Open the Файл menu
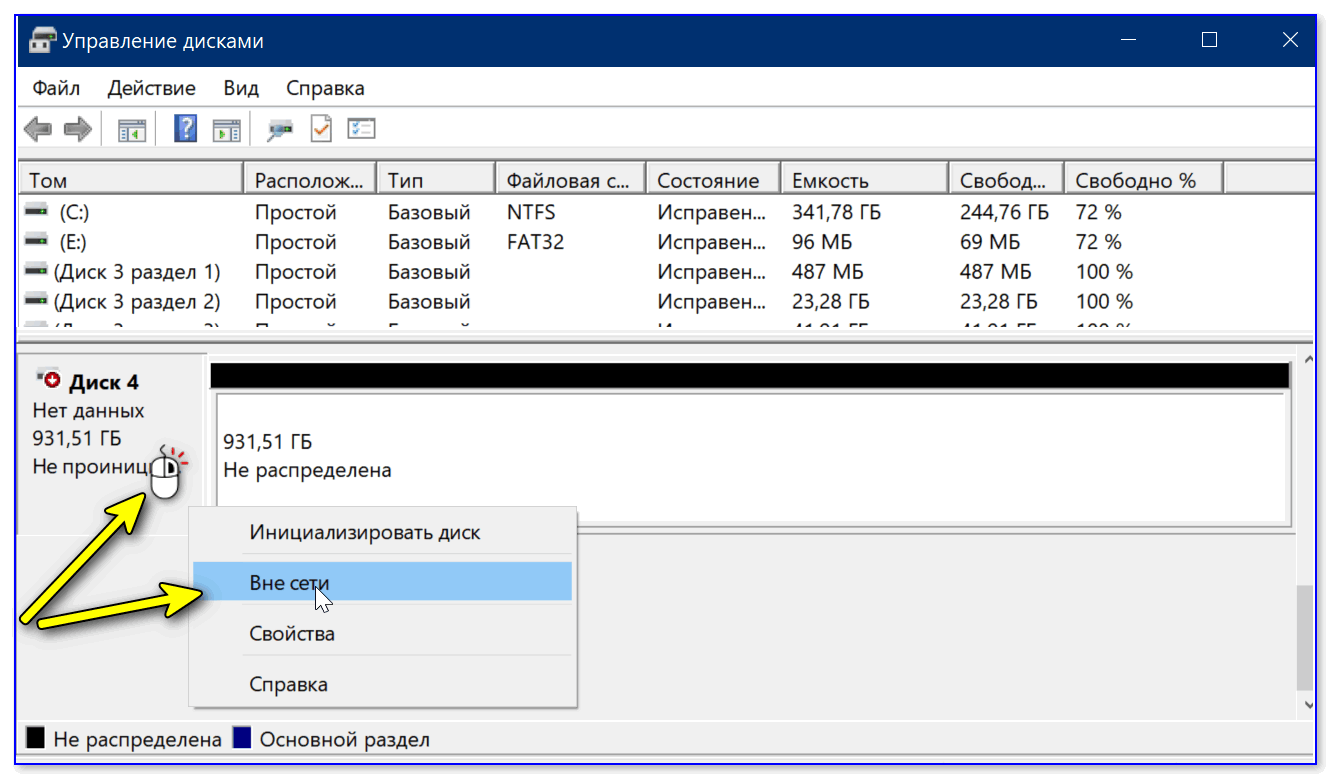 (56, 88)
